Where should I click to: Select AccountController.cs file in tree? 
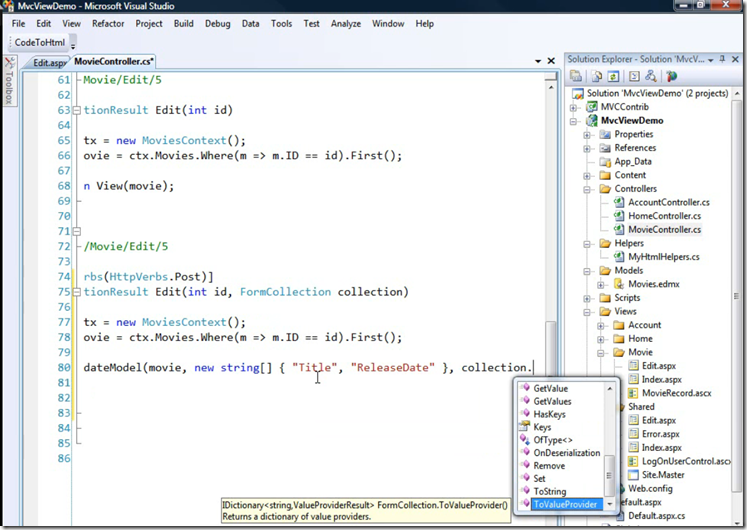668,202
